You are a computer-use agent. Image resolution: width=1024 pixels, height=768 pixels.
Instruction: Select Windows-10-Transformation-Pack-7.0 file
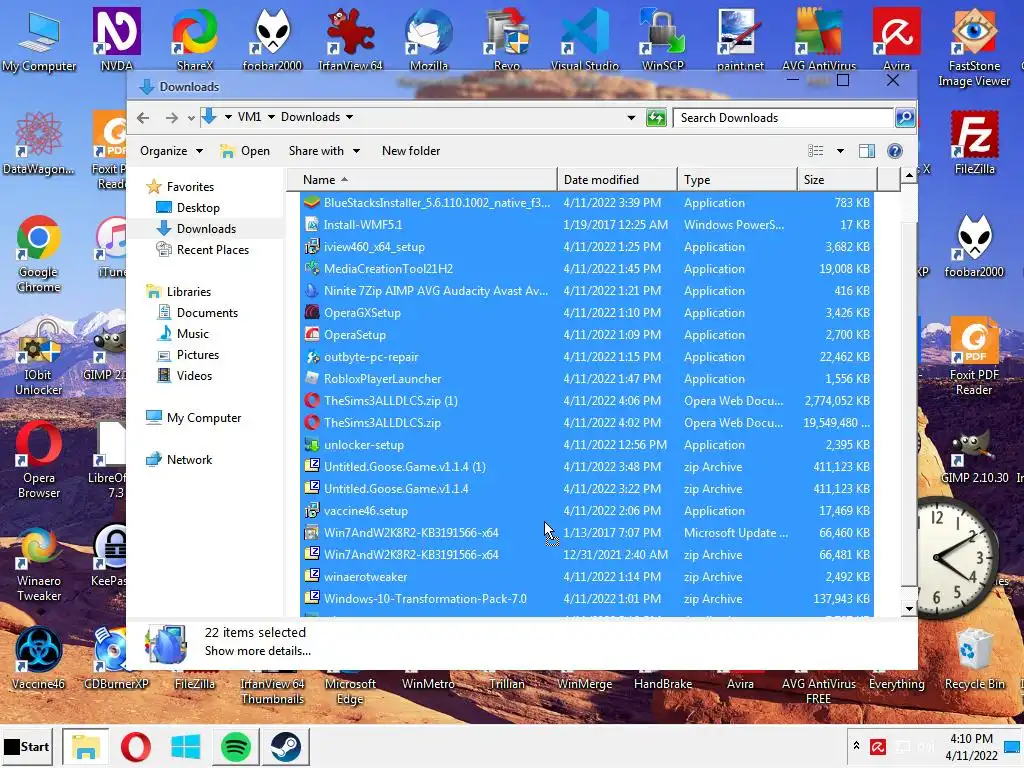click(586, 599)
